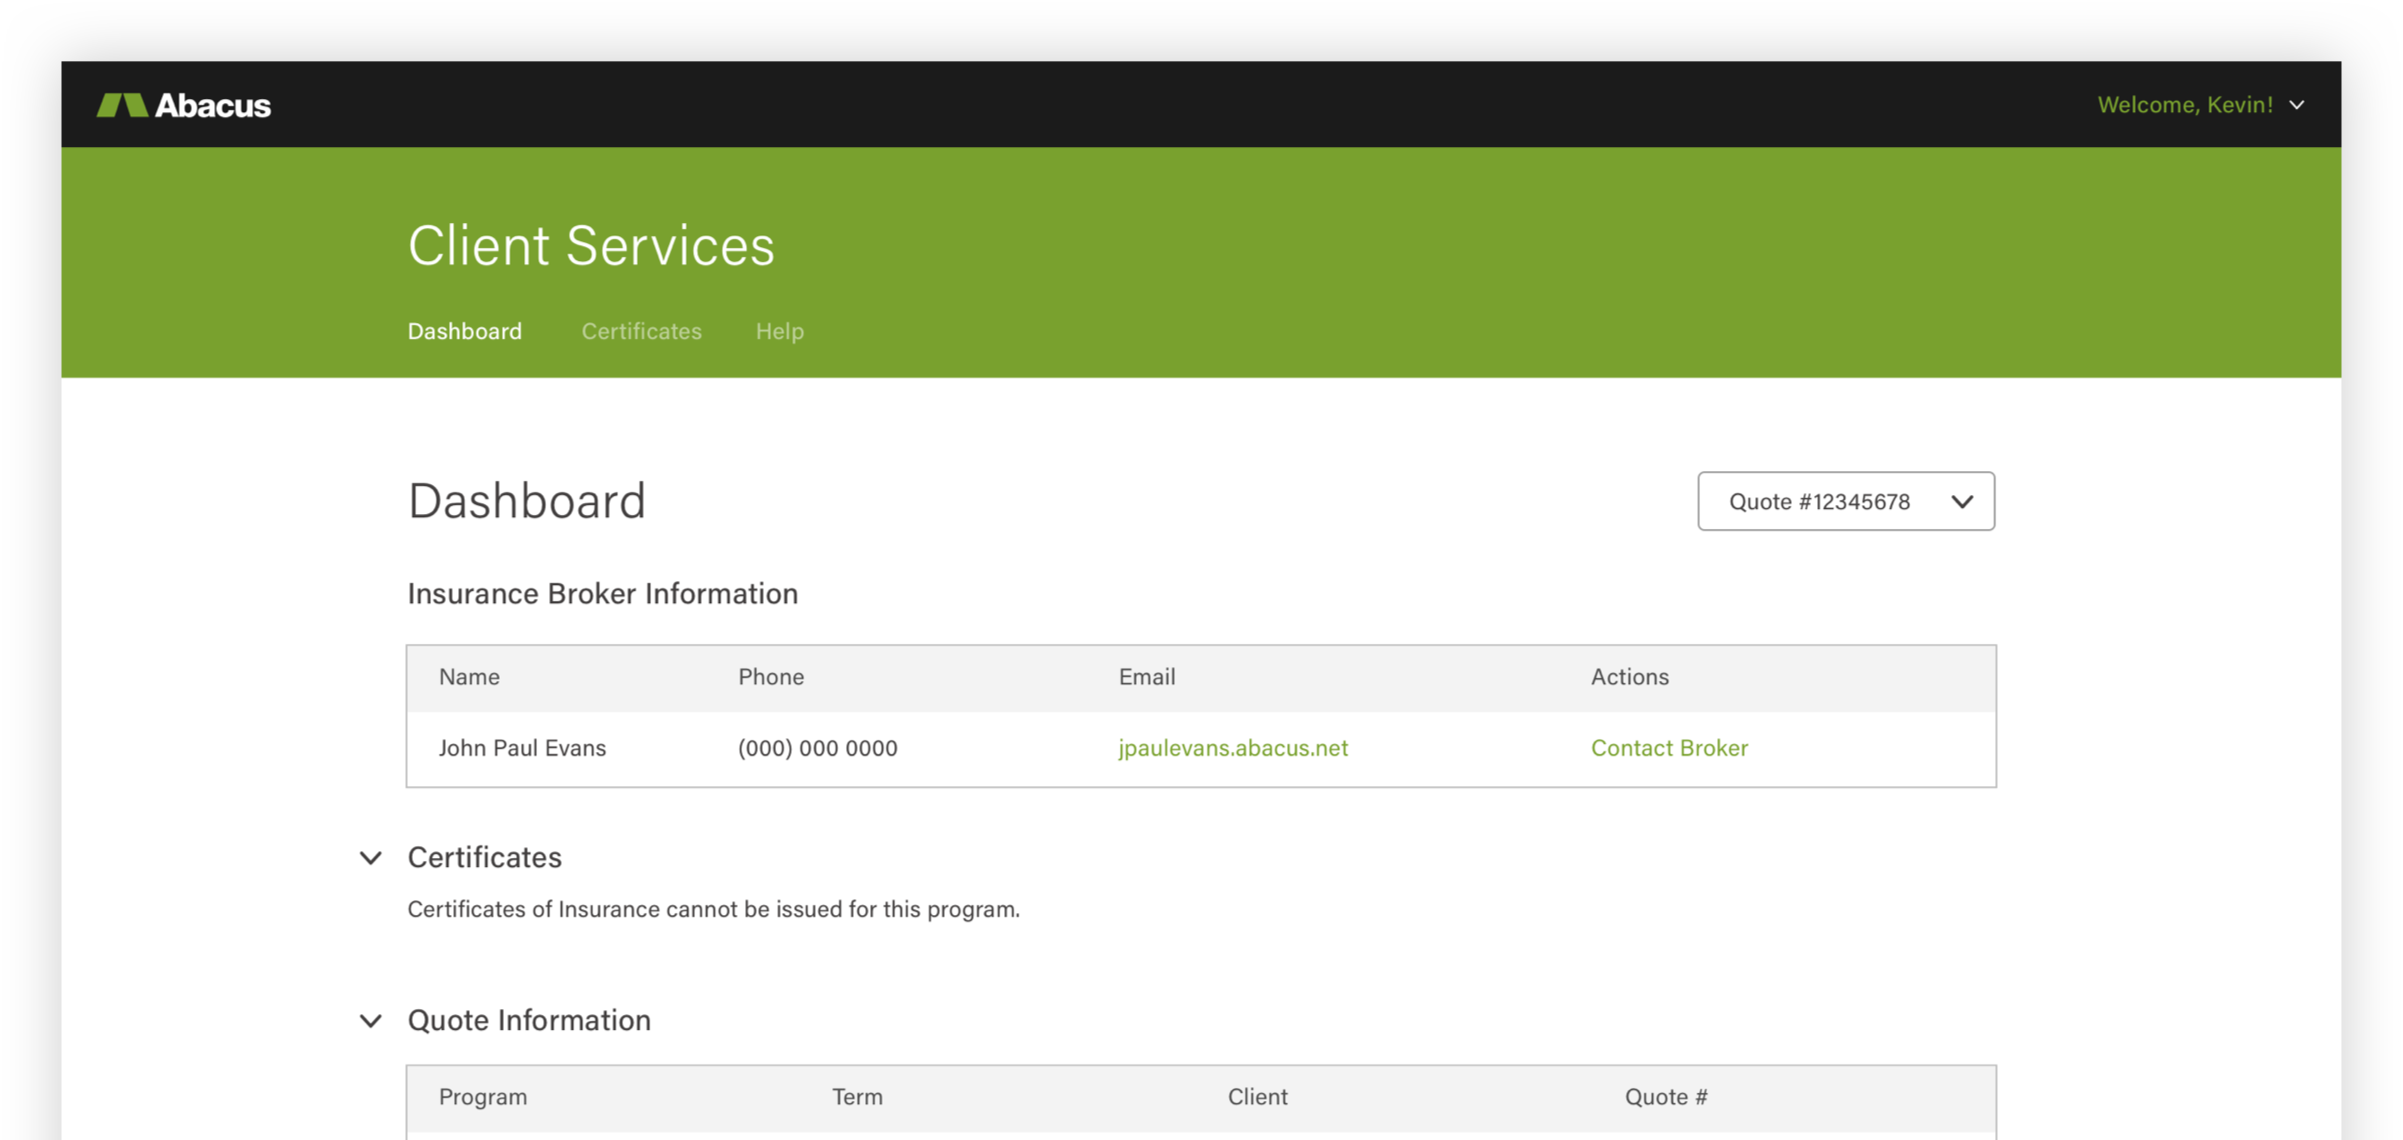
Task: Select the John Paul Evans name cell
Action: 522,748
